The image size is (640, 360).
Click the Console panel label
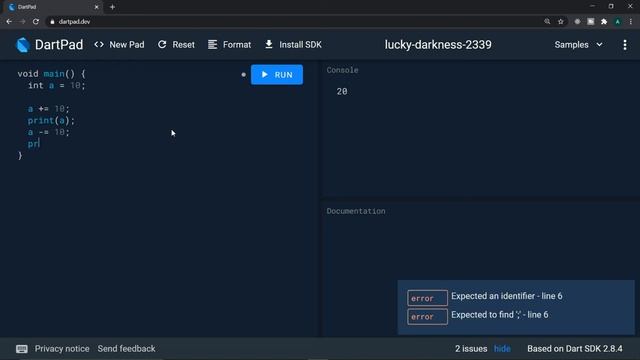tap(342, 70)
